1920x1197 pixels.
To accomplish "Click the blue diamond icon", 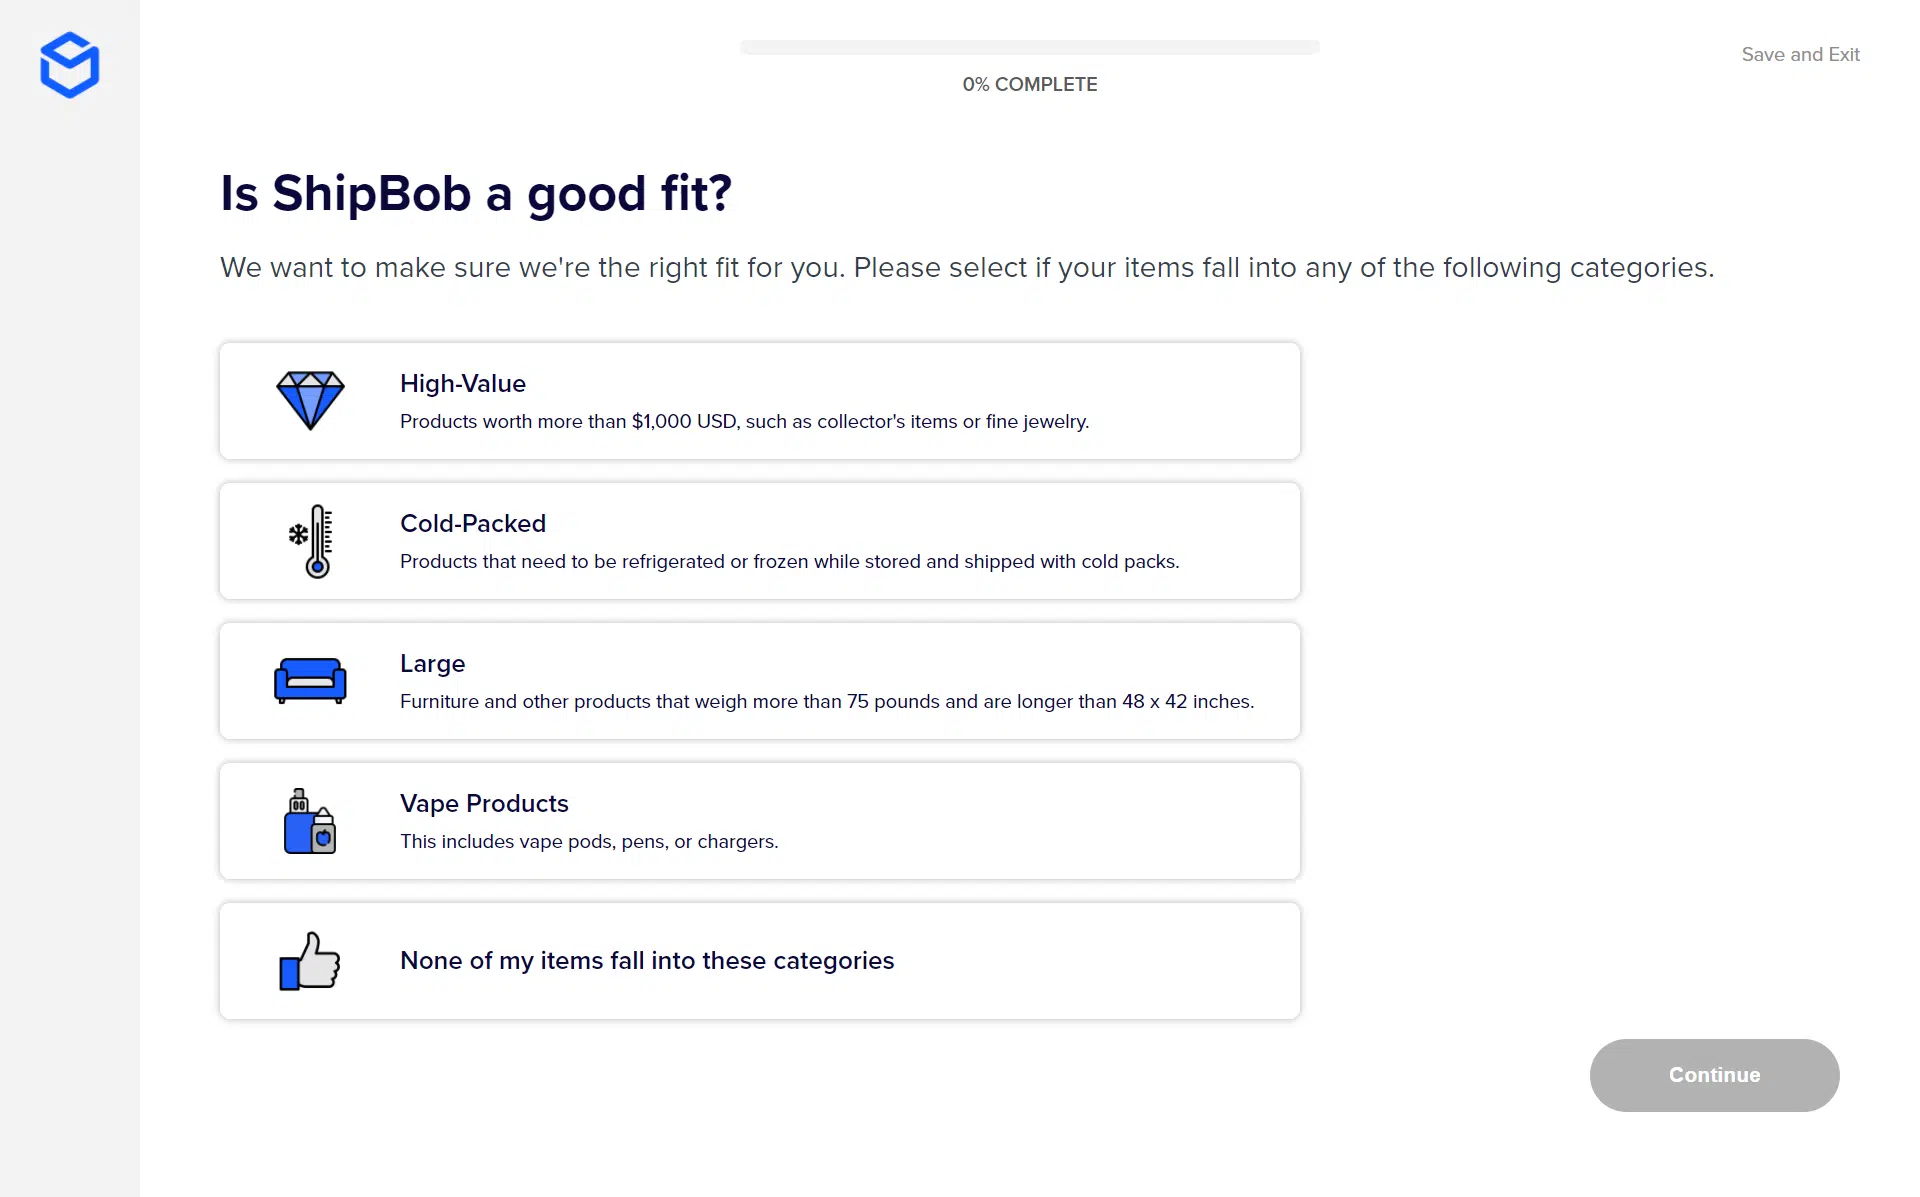I will click(310, 400).
